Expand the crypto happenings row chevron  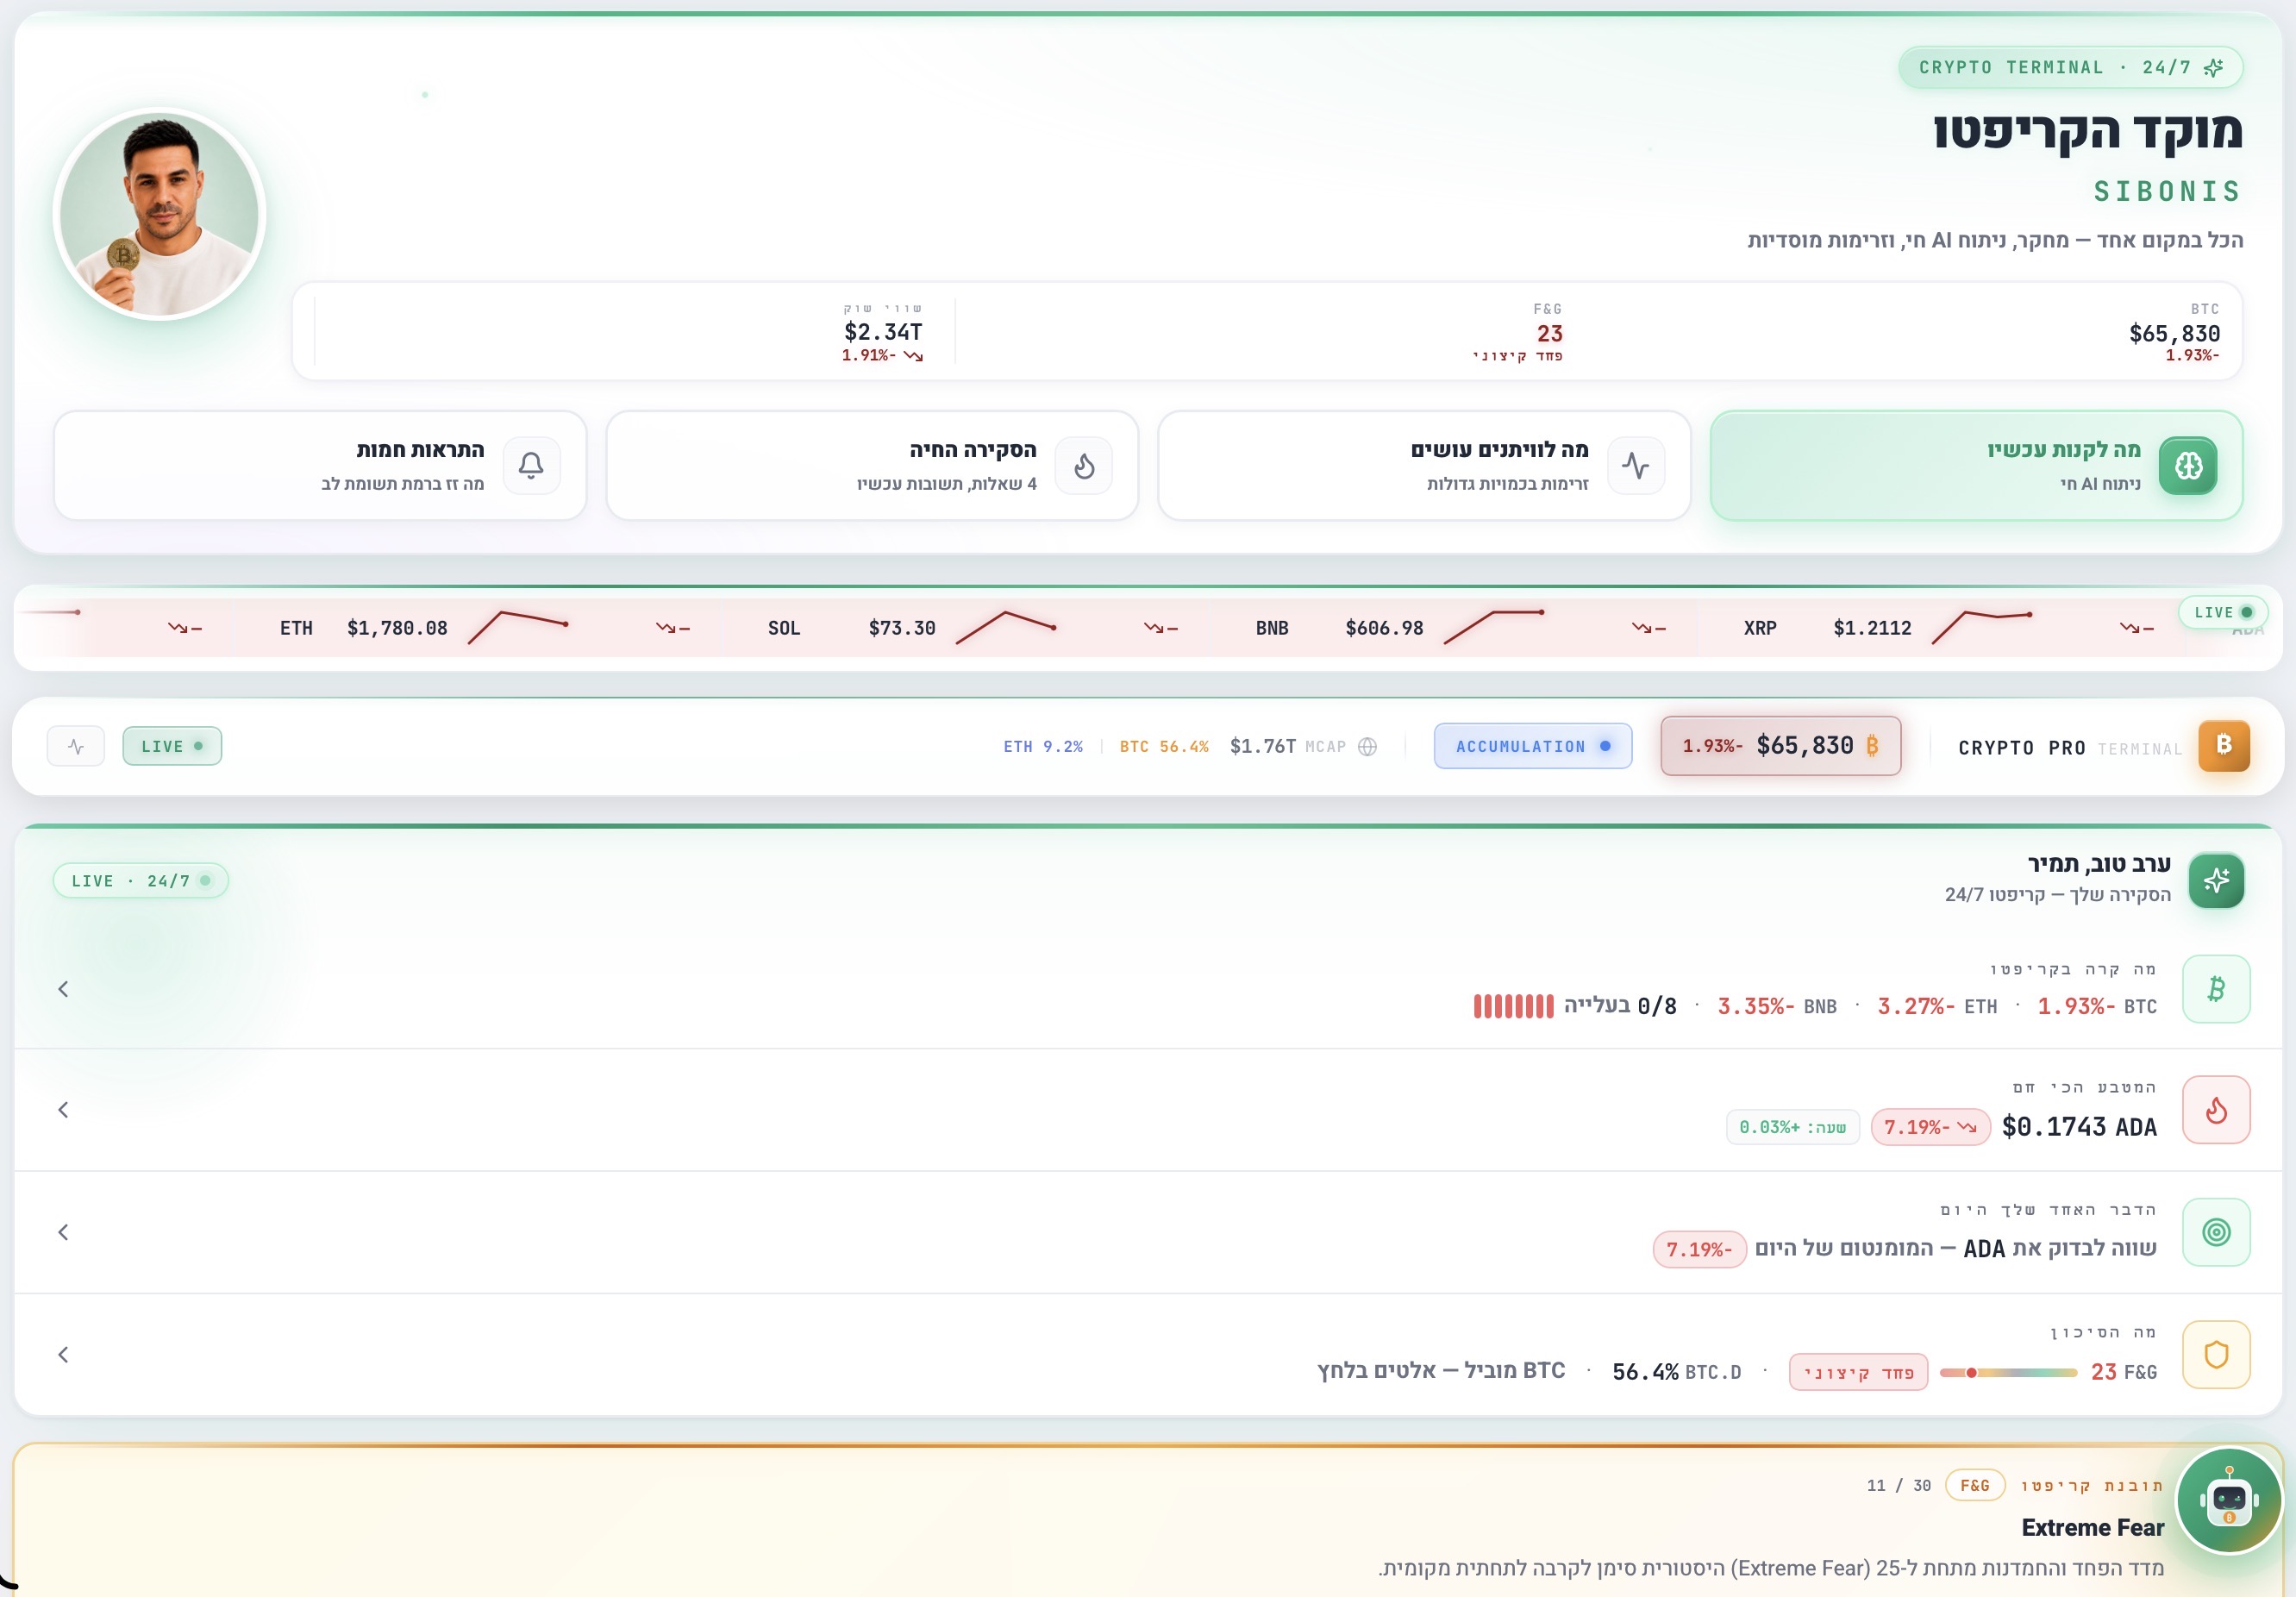coord(63,989)
